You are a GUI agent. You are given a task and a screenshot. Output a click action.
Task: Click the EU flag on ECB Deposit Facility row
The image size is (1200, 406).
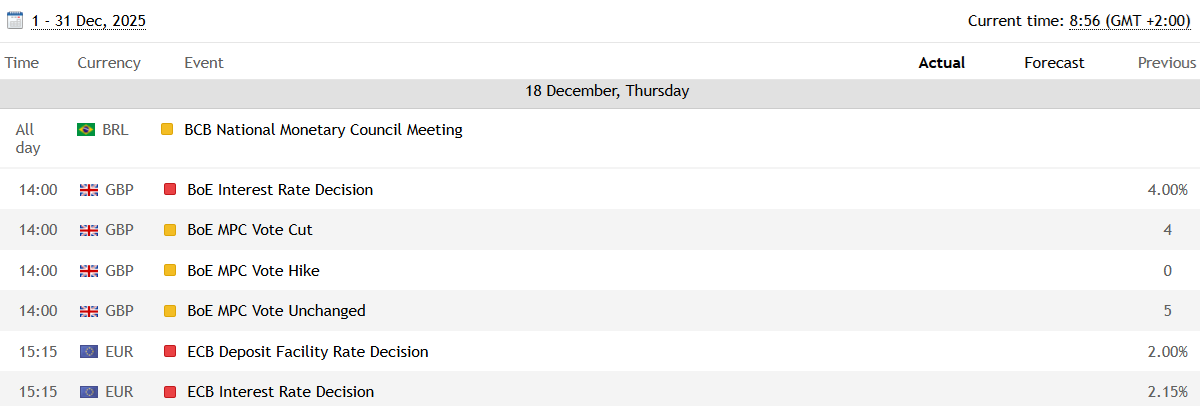(x=89, y=352)
